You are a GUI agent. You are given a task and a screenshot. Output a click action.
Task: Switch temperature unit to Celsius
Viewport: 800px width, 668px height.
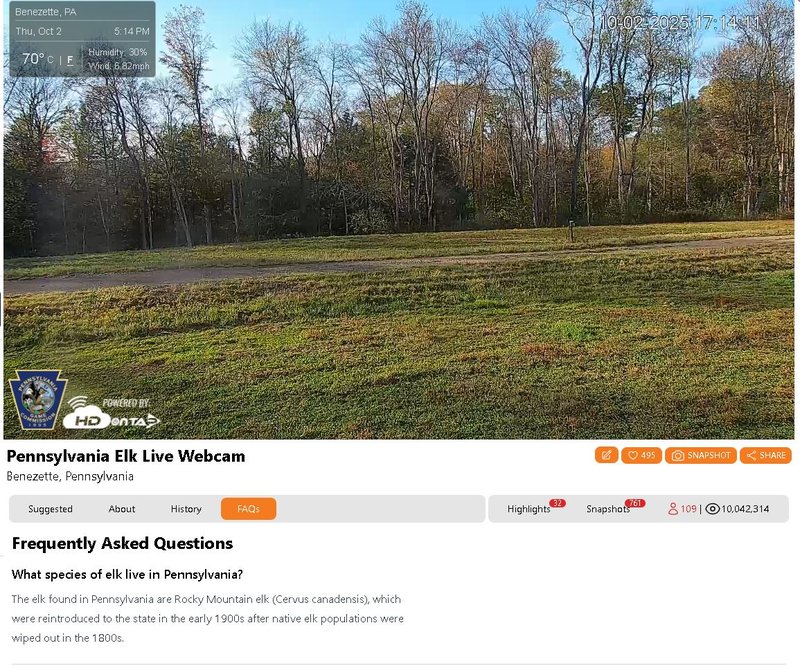(x=50, y=60)
